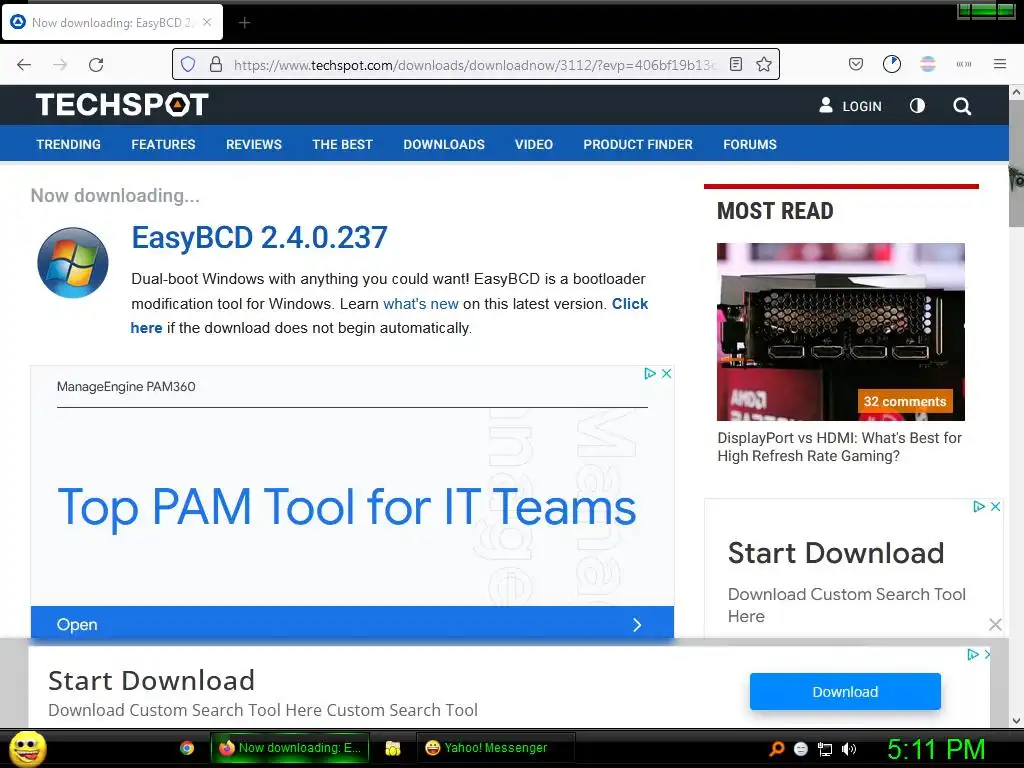Close the ManageEngine PAM360 ad

point(666,374)
